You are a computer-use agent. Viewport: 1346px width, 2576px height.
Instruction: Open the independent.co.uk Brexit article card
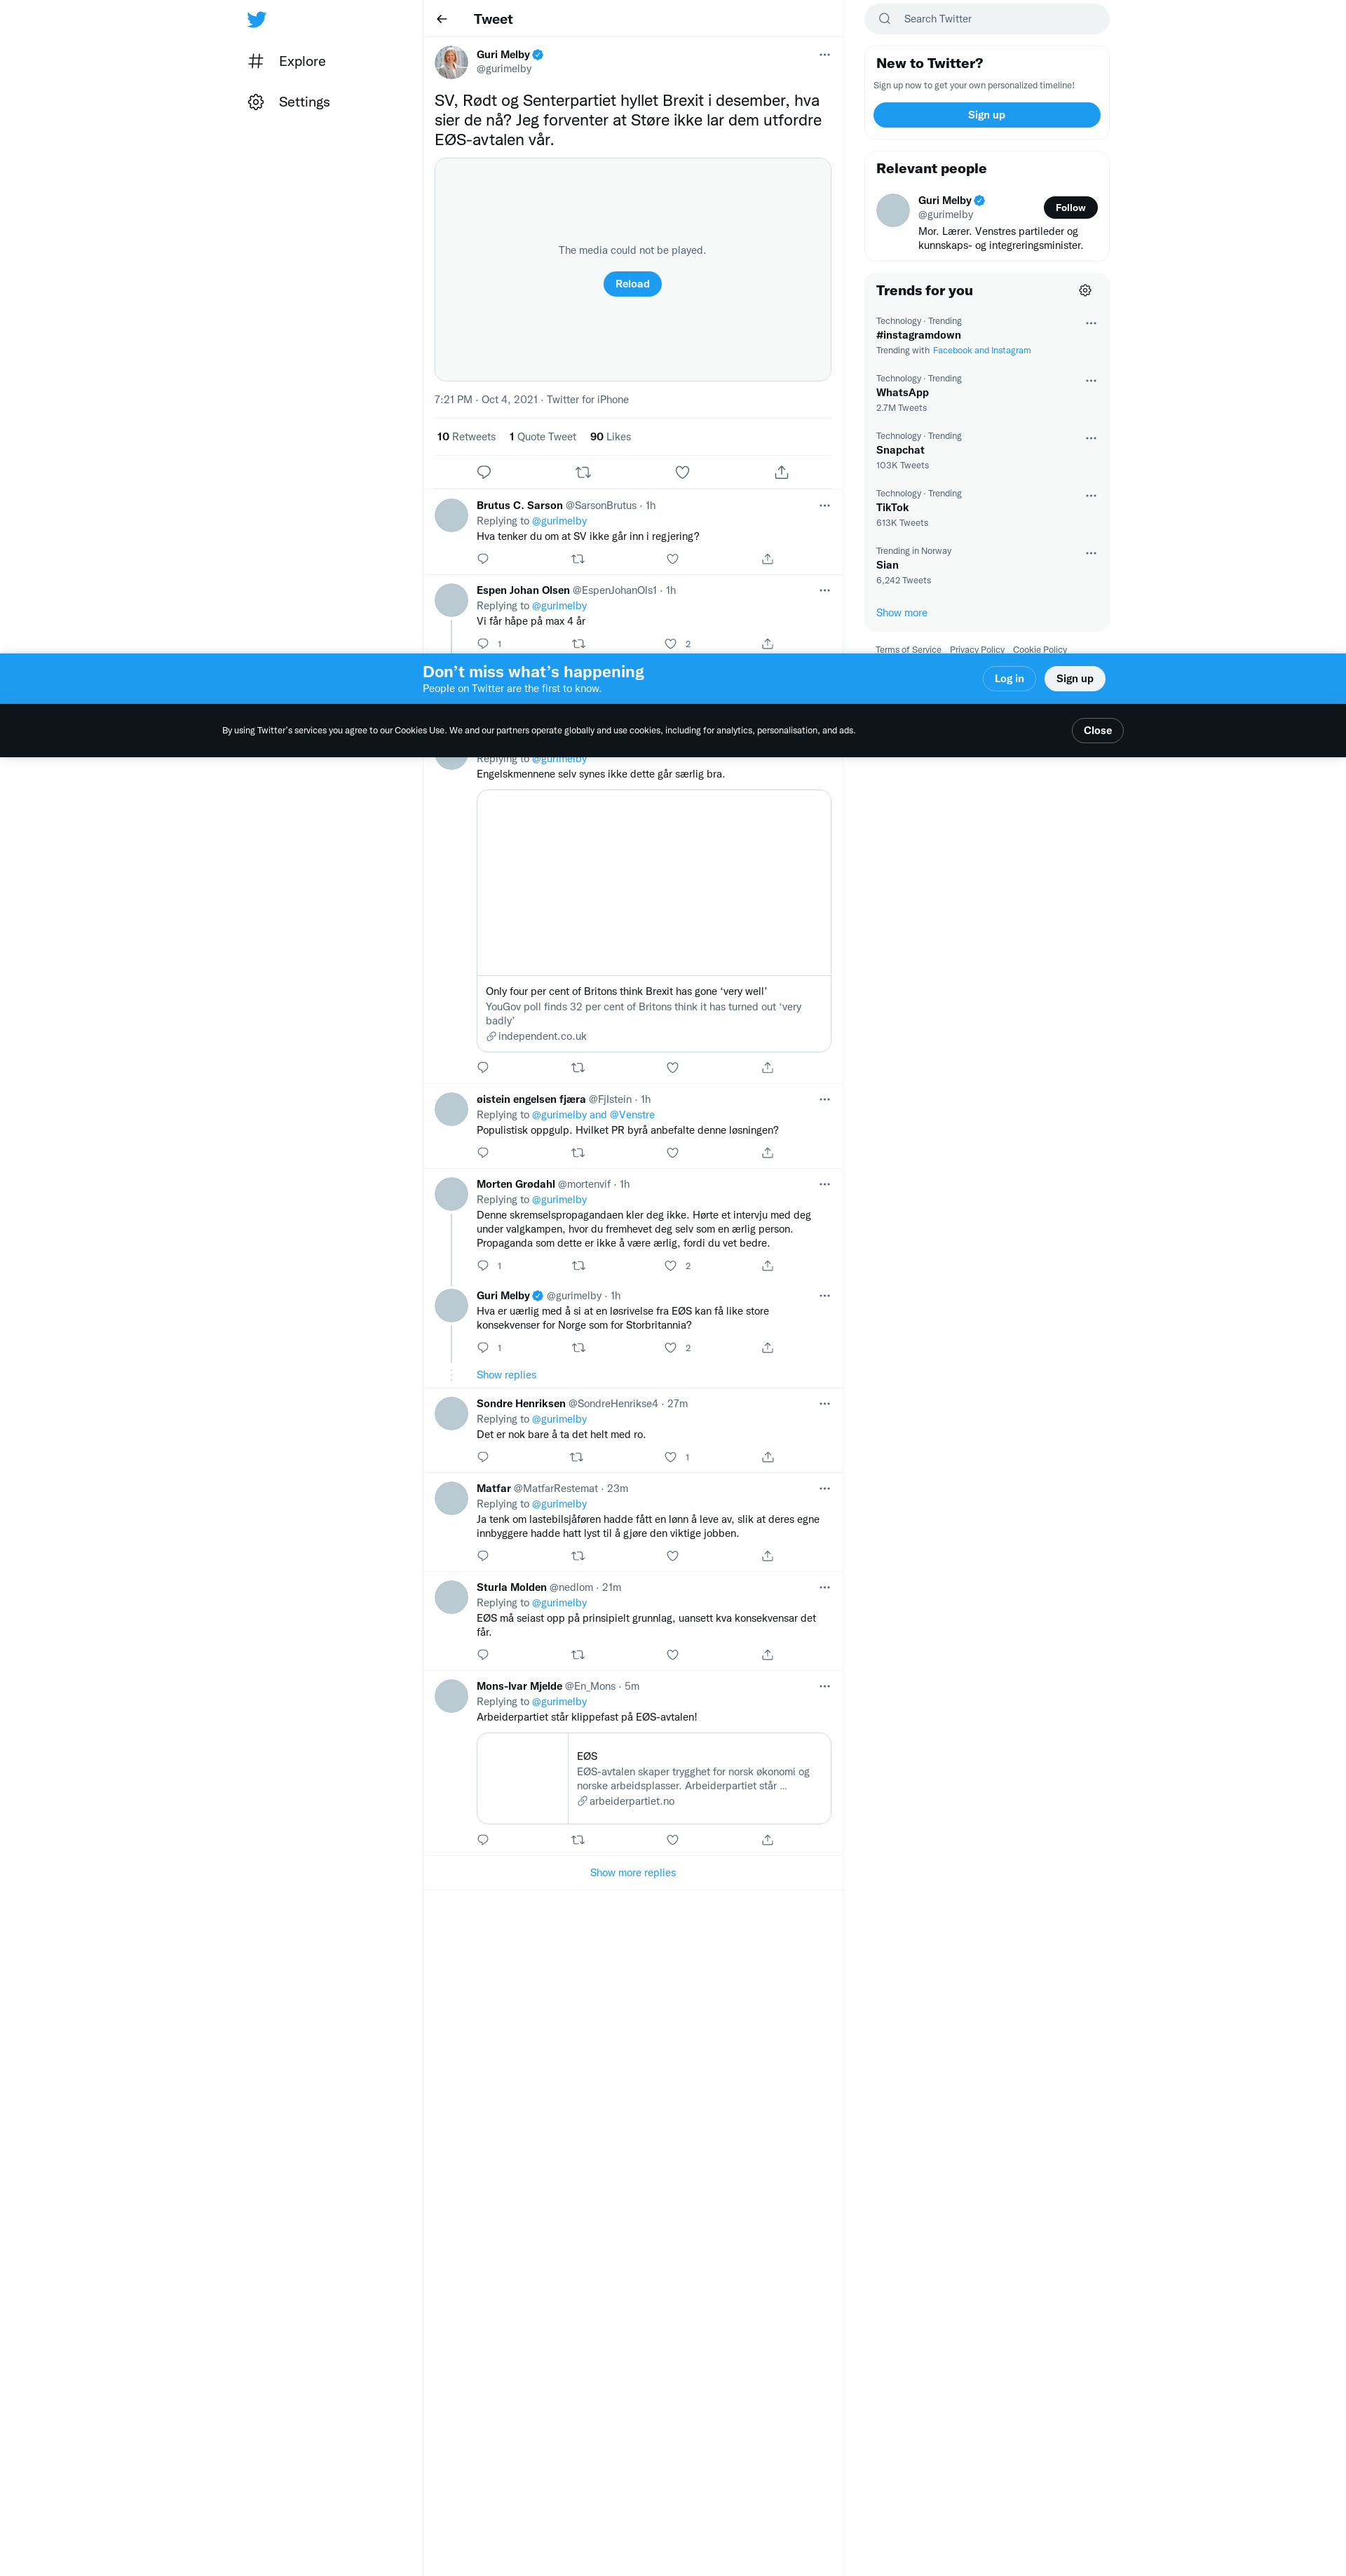coord(654,921)
